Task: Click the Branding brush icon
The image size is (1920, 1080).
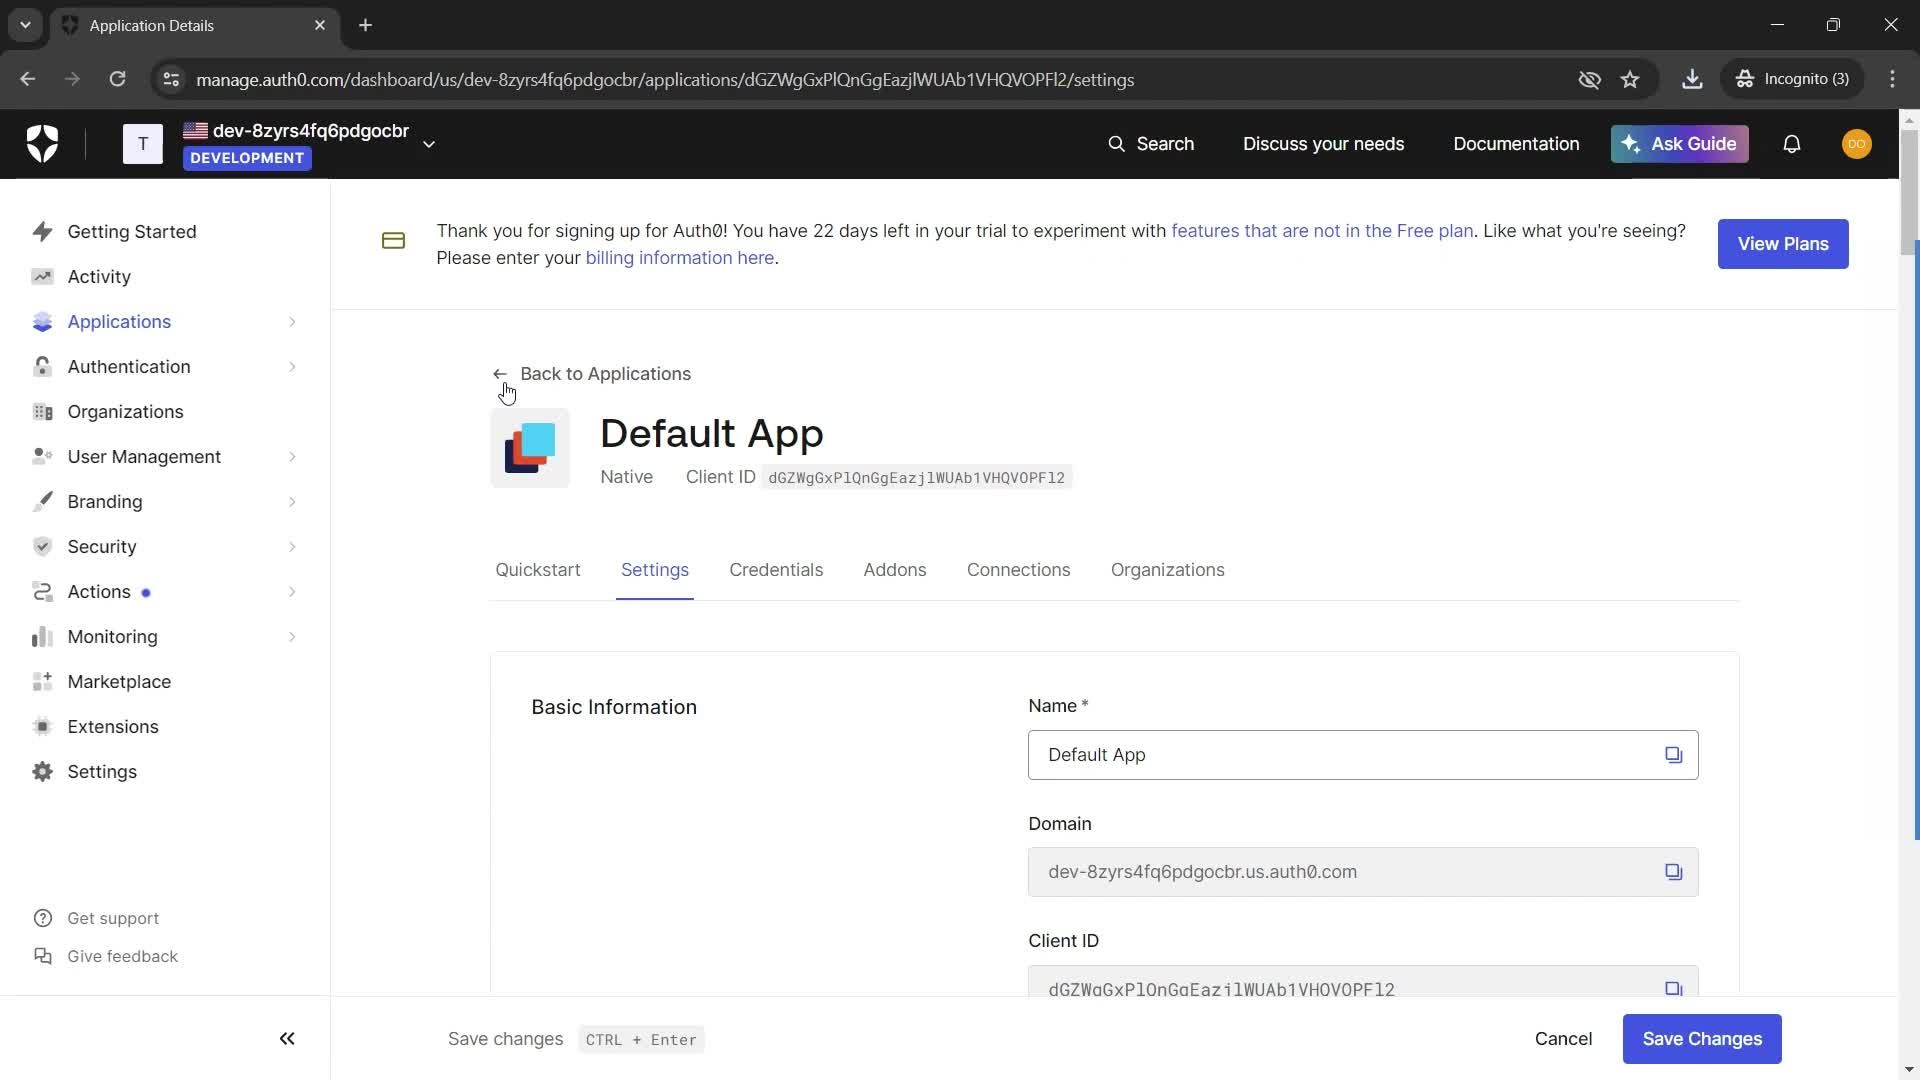Action: [42, 502]
